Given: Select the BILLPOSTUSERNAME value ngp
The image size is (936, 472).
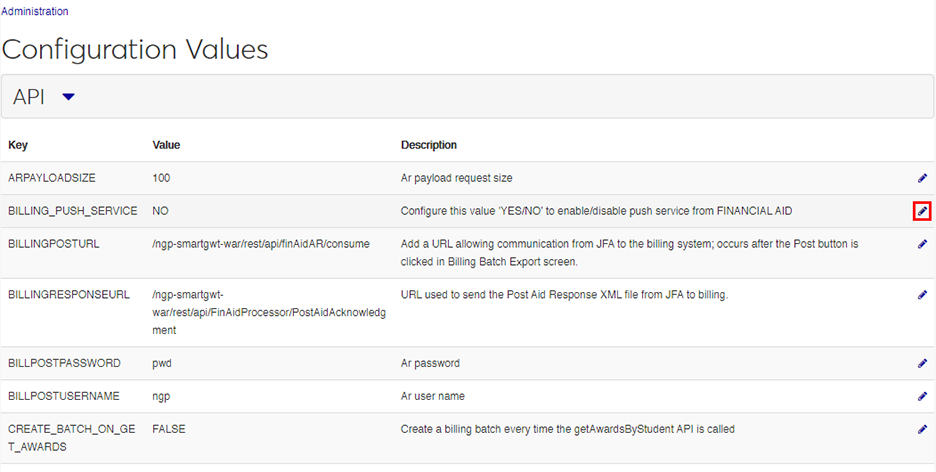Looking at the screenshot, I should [161, 396].
